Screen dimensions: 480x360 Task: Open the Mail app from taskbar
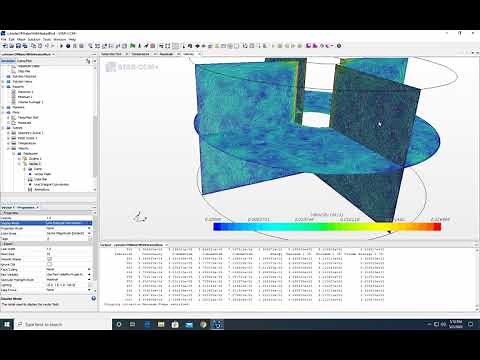(x=189, y=324)
